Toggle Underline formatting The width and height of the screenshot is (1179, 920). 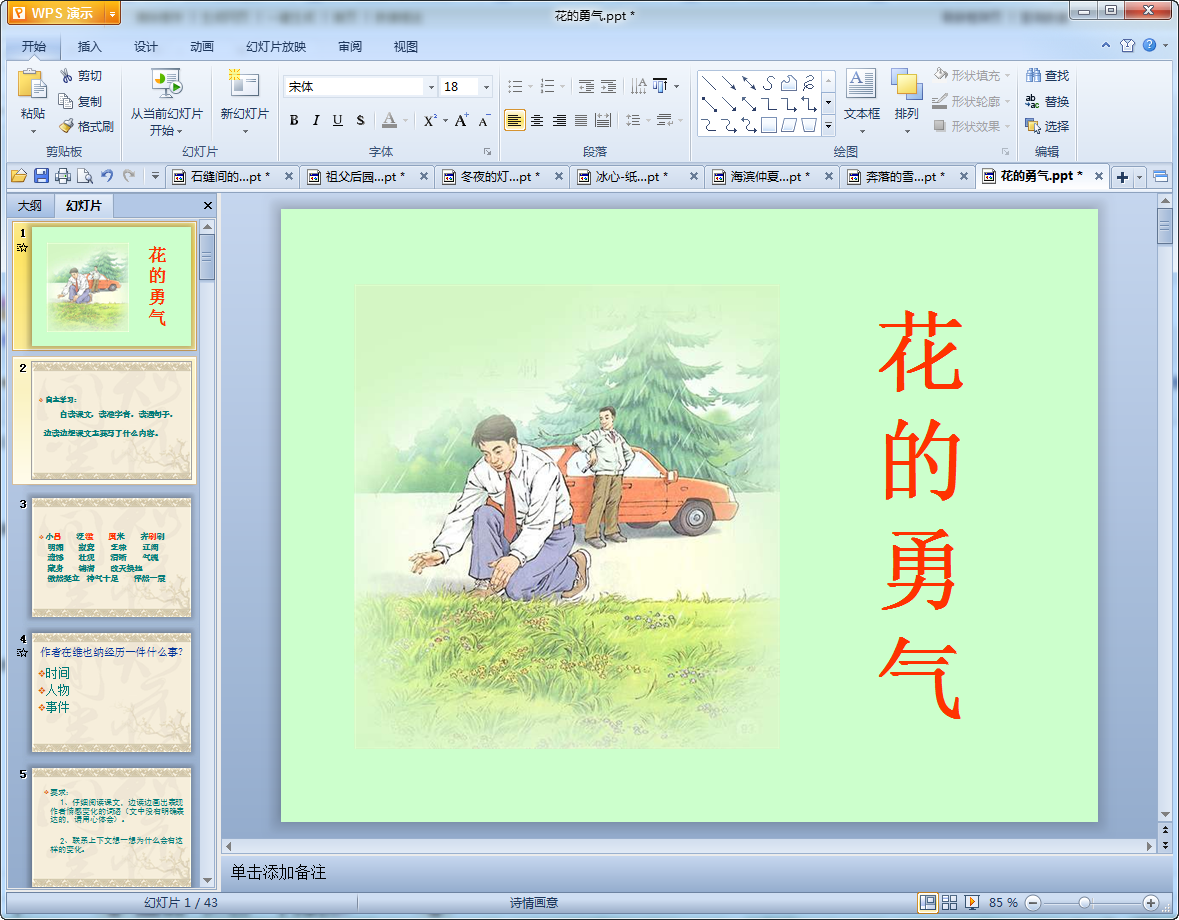click(338, 120)
